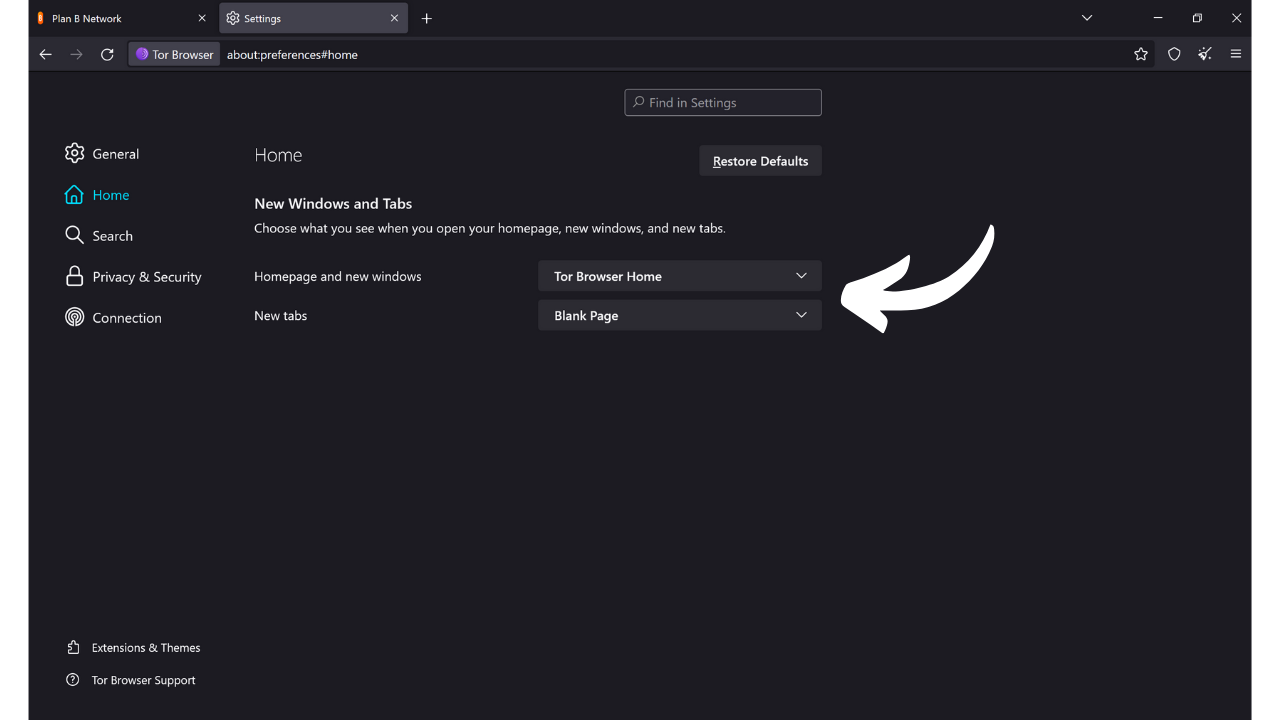Open the security level shield icon
This screenshot has width=1280, height=720.
(1174, 54)
